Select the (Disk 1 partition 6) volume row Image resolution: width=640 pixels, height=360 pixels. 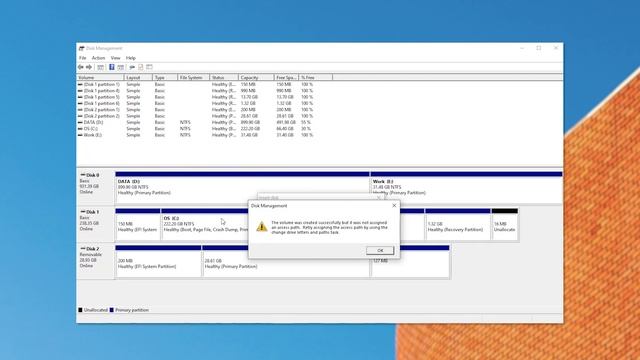pos(196,103)
